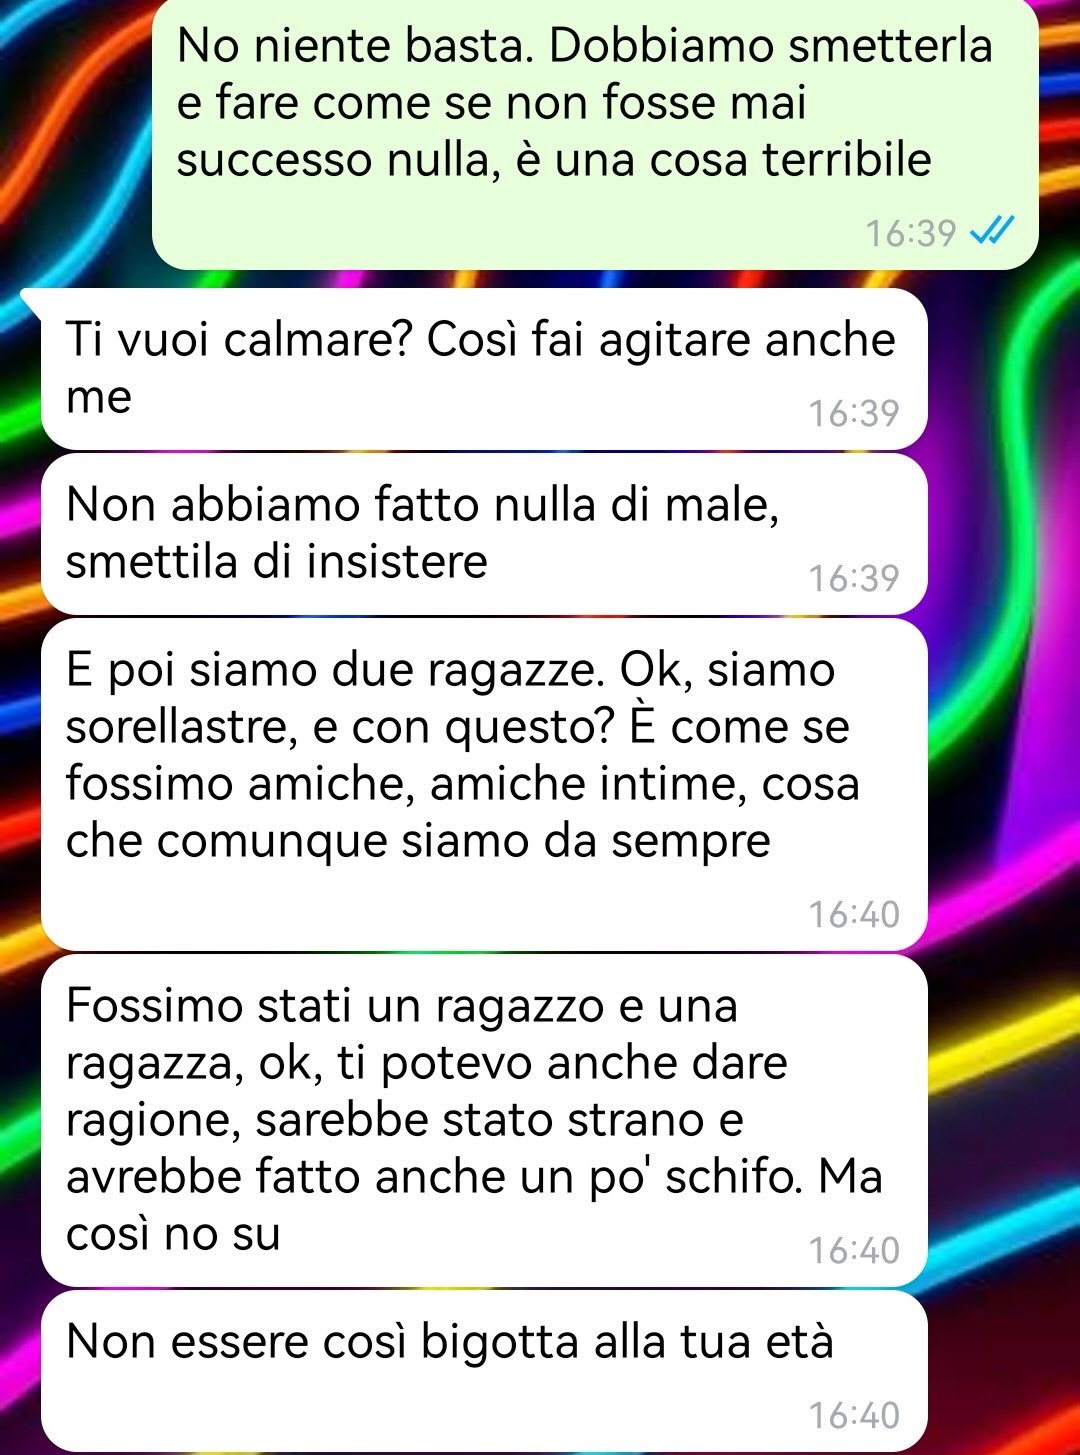Tap the tail of the "Ti vuoi calmare" bubble
This screenshot has width=1080, height=1455.
[32, 299]
